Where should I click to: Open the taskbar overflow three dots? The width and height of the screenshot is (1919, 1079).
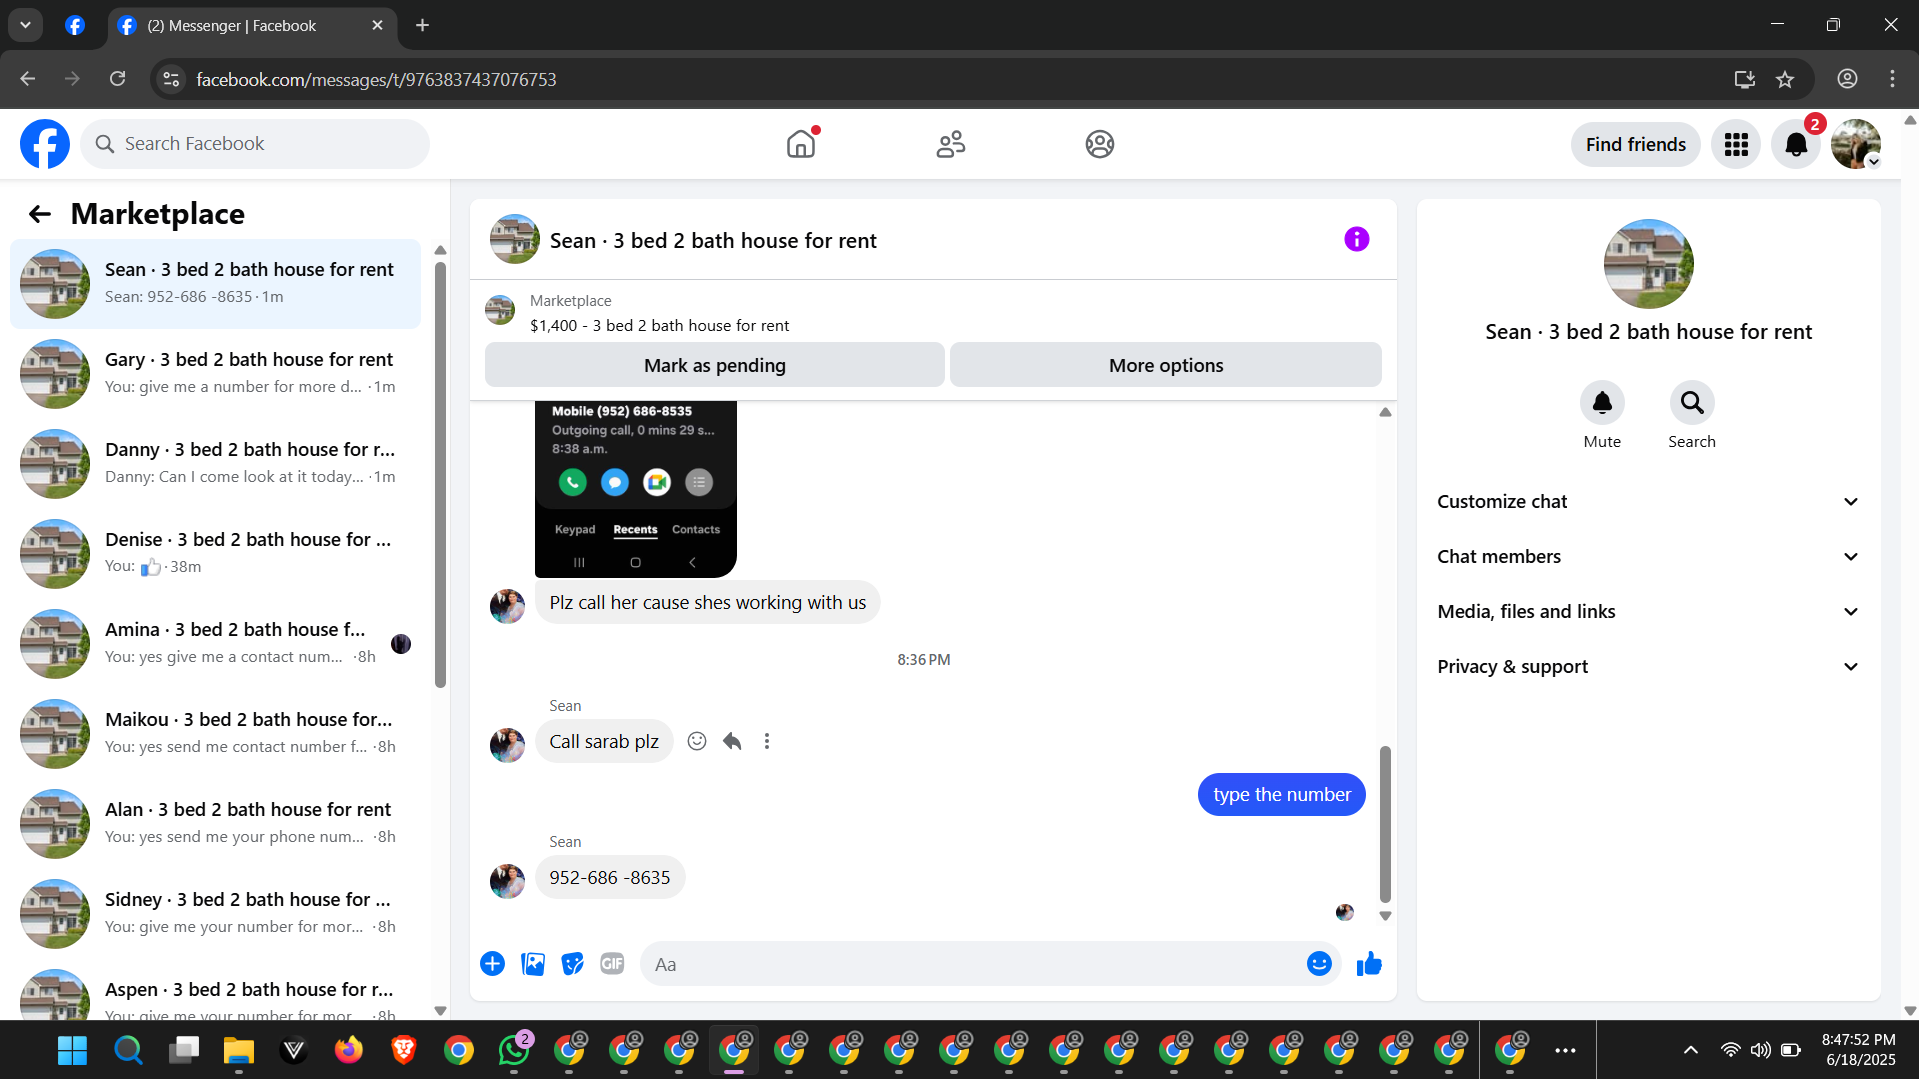(x=1565, y=1050)
